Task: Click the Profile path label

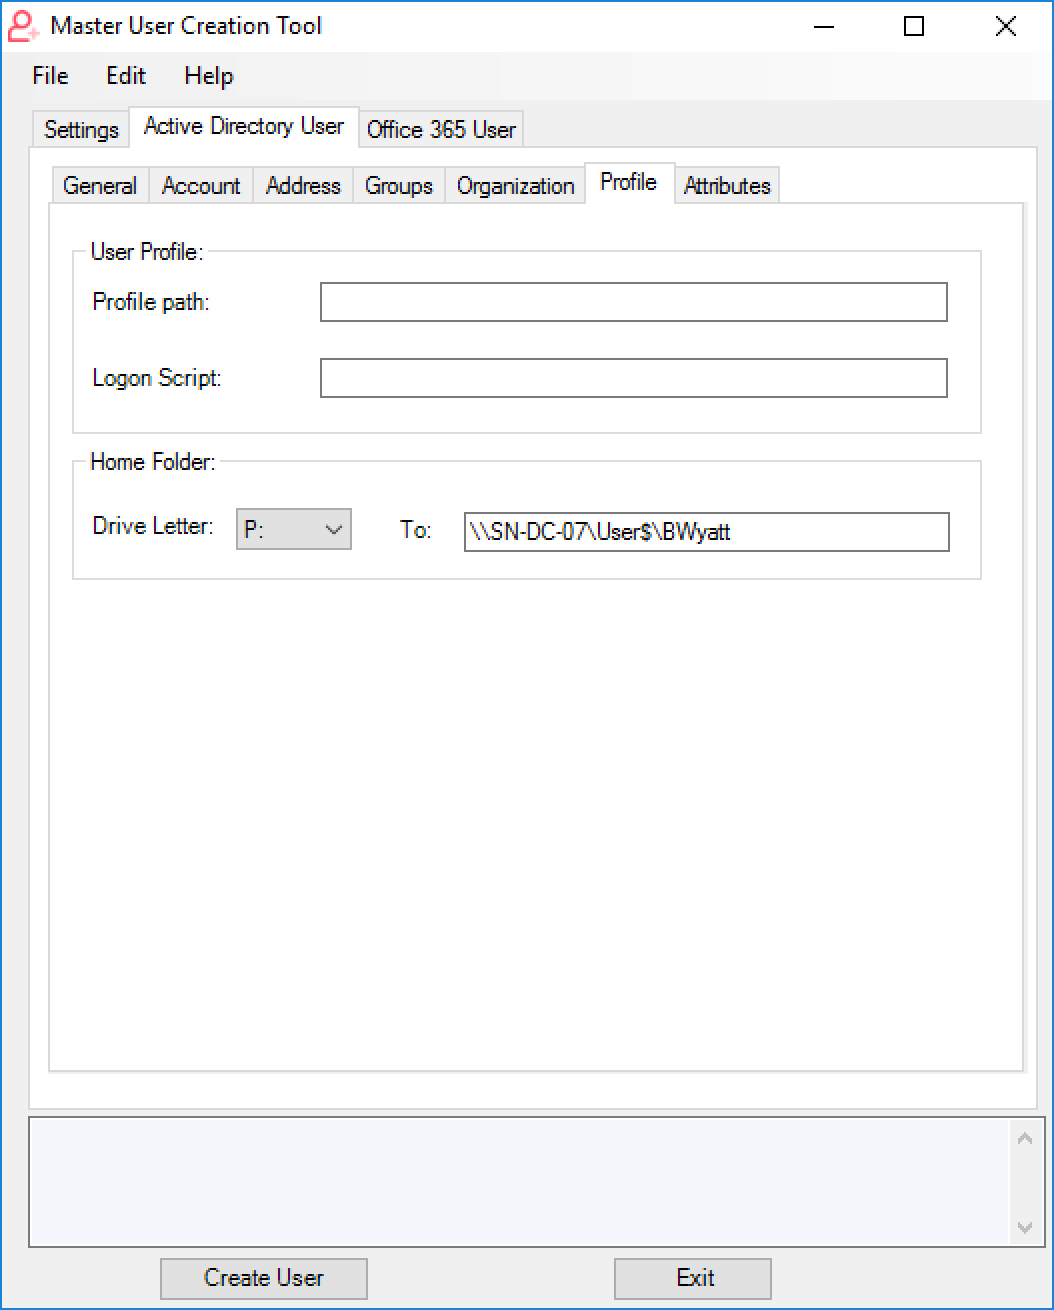Action: [151, 302]
